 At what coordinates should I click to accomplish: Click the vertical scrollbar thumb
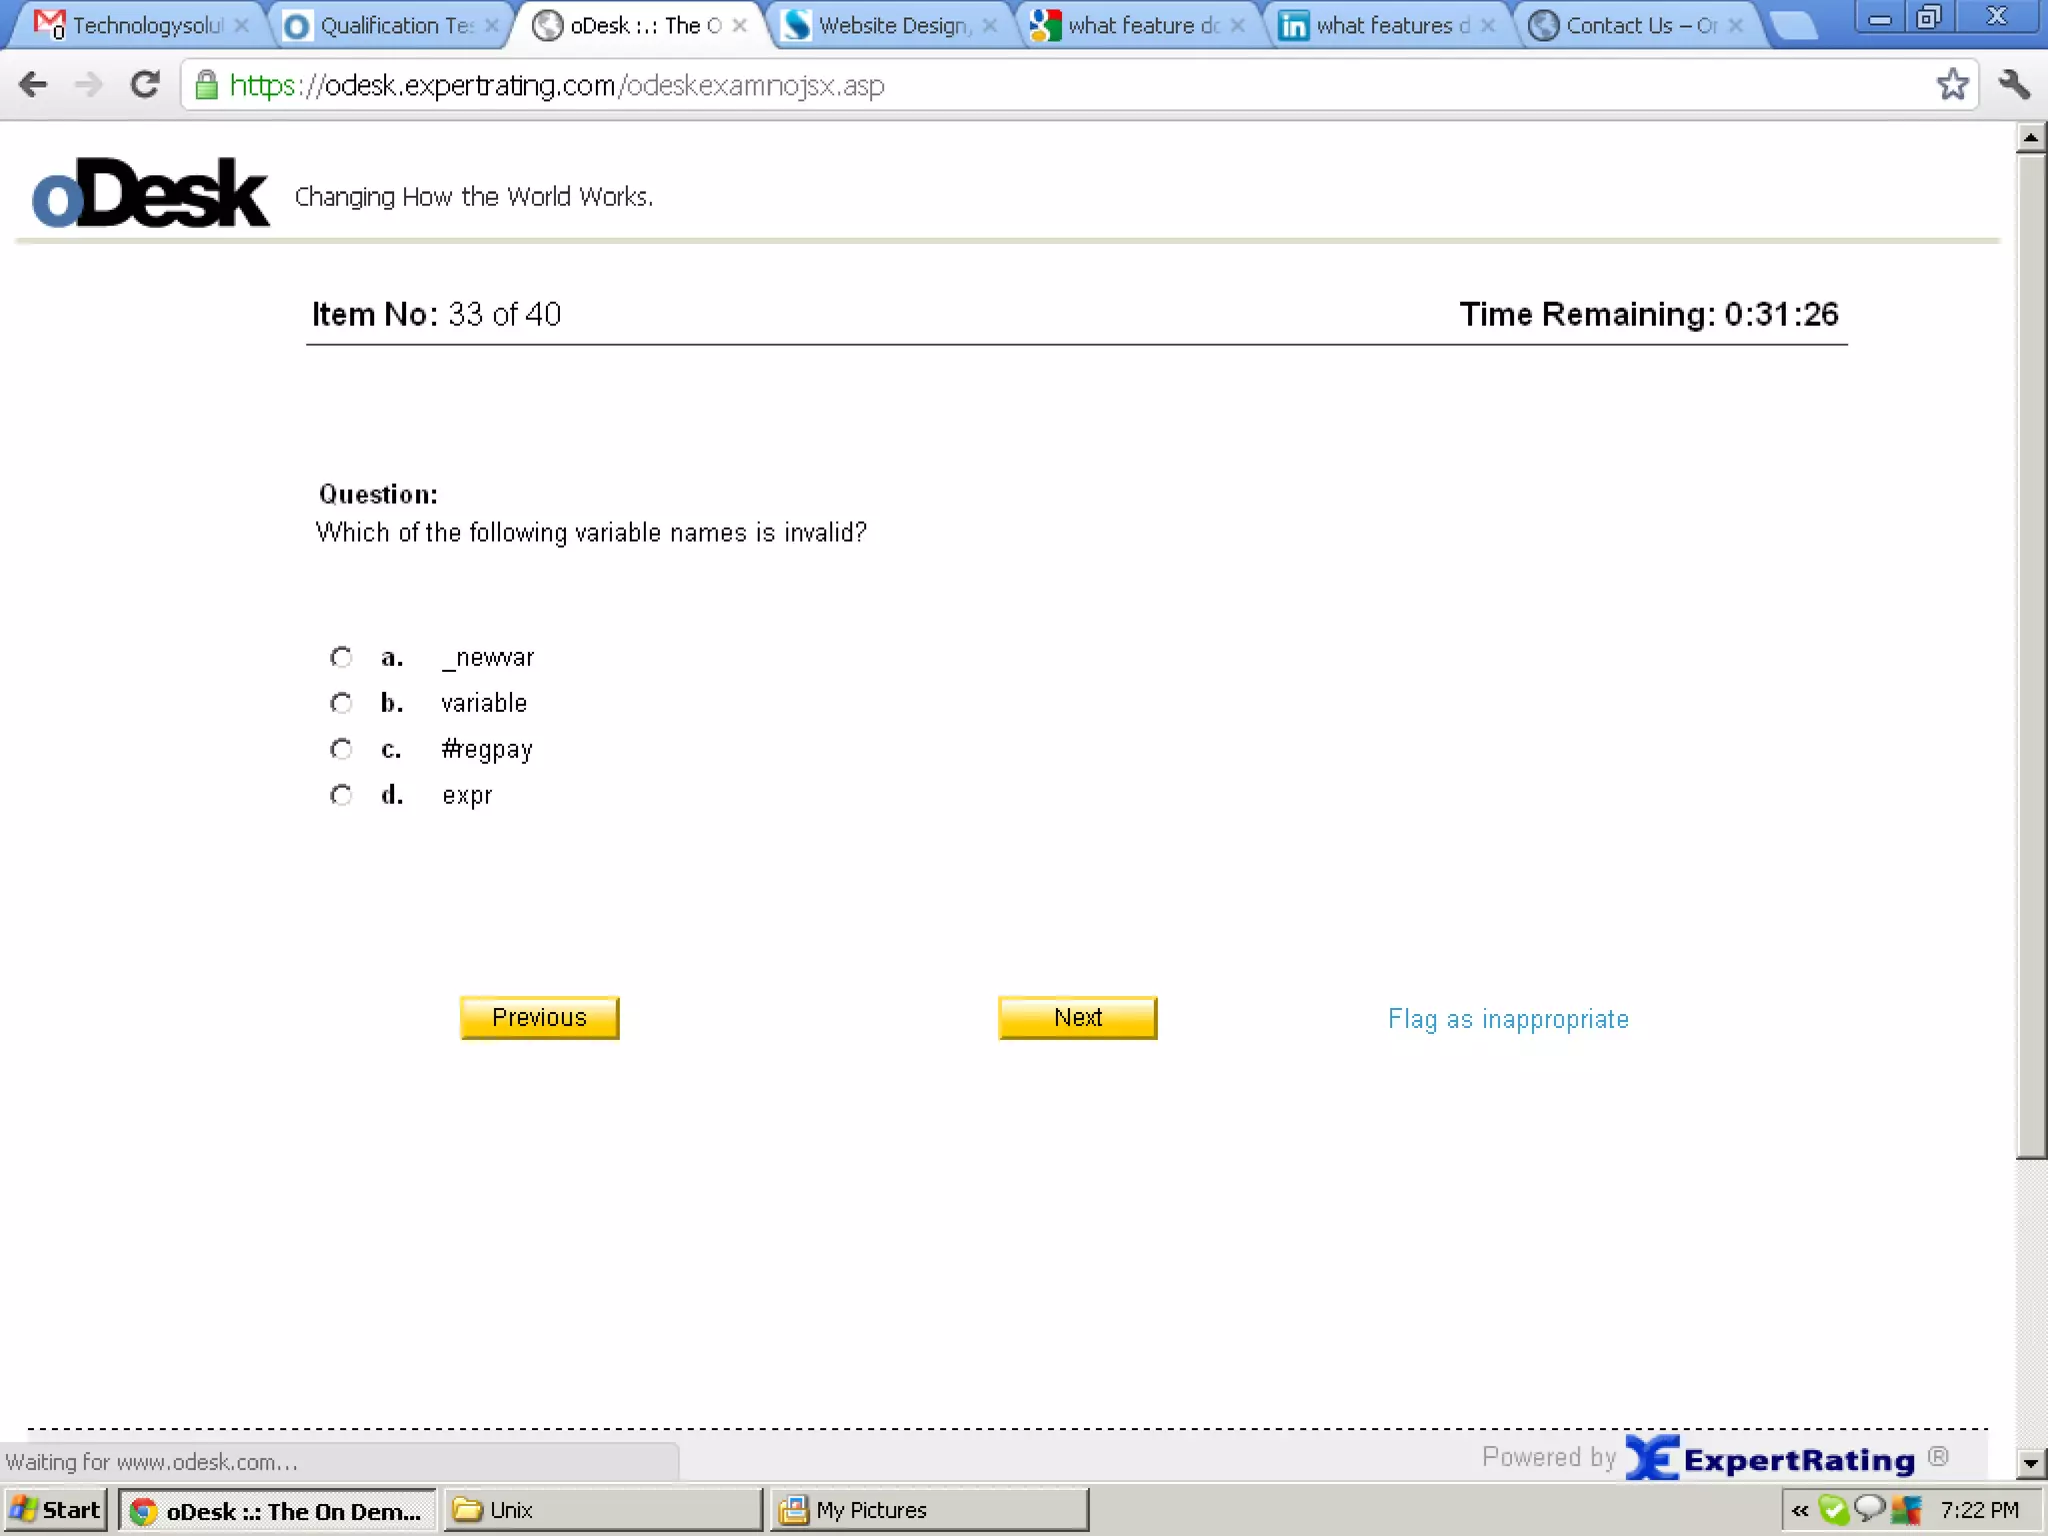coord(2030,655)
